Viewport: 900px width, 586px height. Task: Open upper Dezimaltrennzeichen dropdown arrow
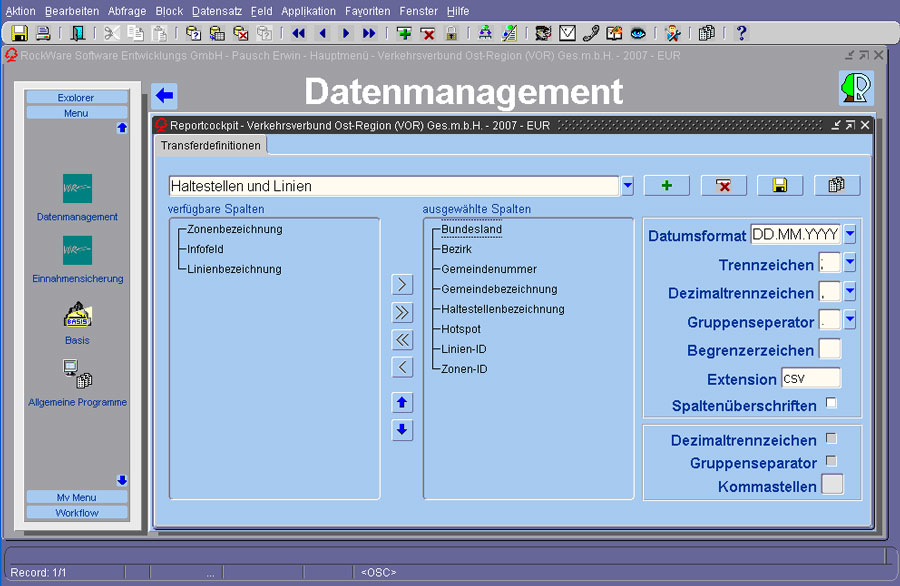tap(850, 291)
